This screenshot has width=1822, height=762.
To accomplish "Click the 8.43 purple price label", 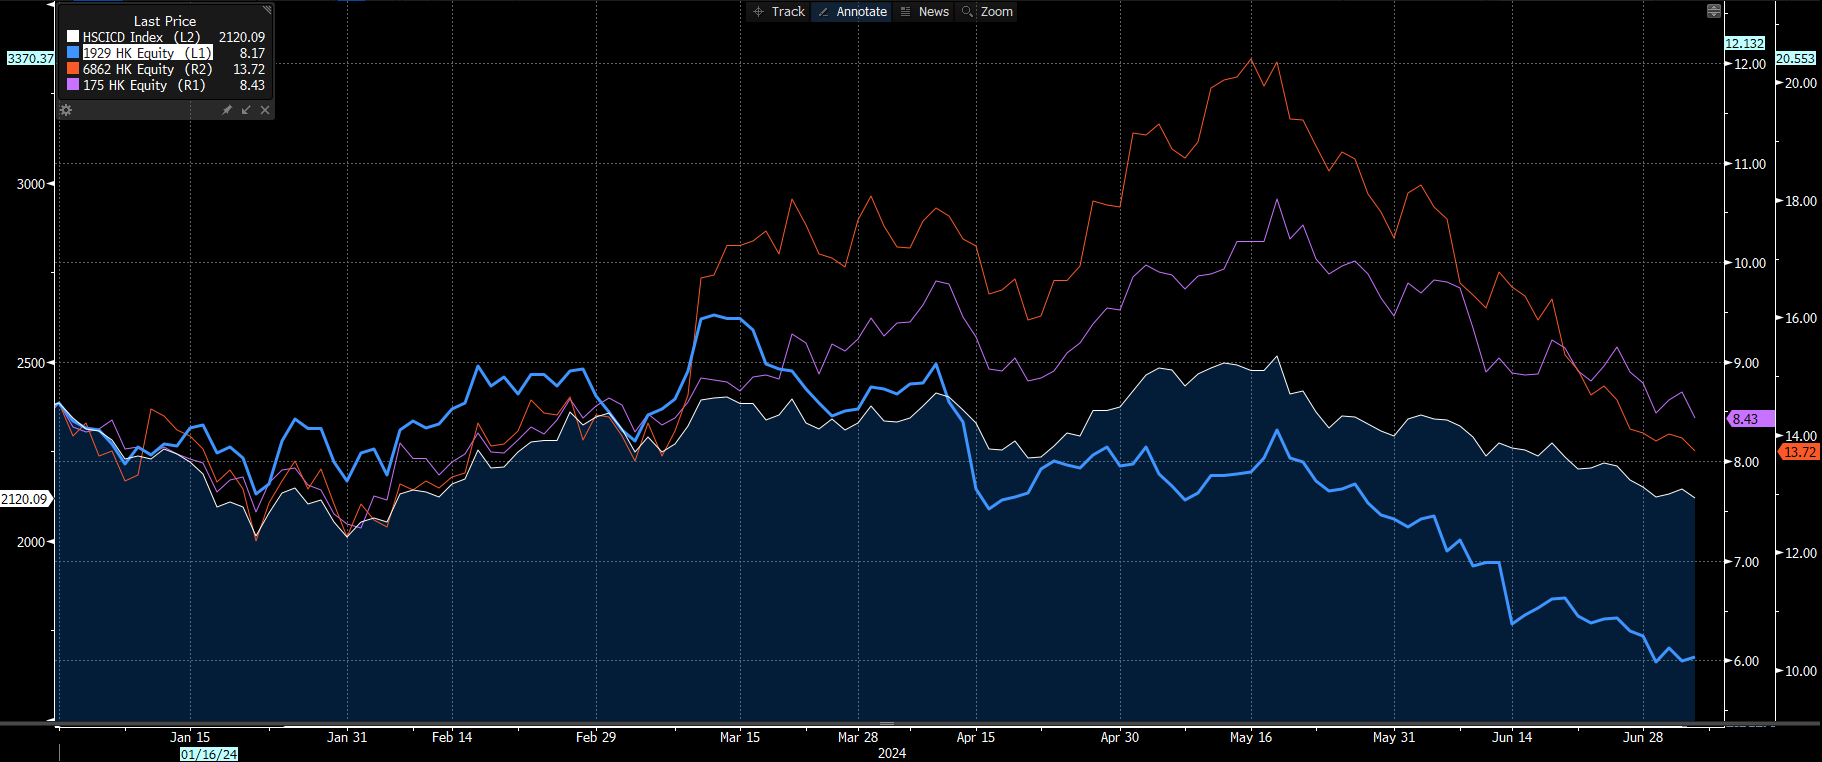I will coord(1748,419).
